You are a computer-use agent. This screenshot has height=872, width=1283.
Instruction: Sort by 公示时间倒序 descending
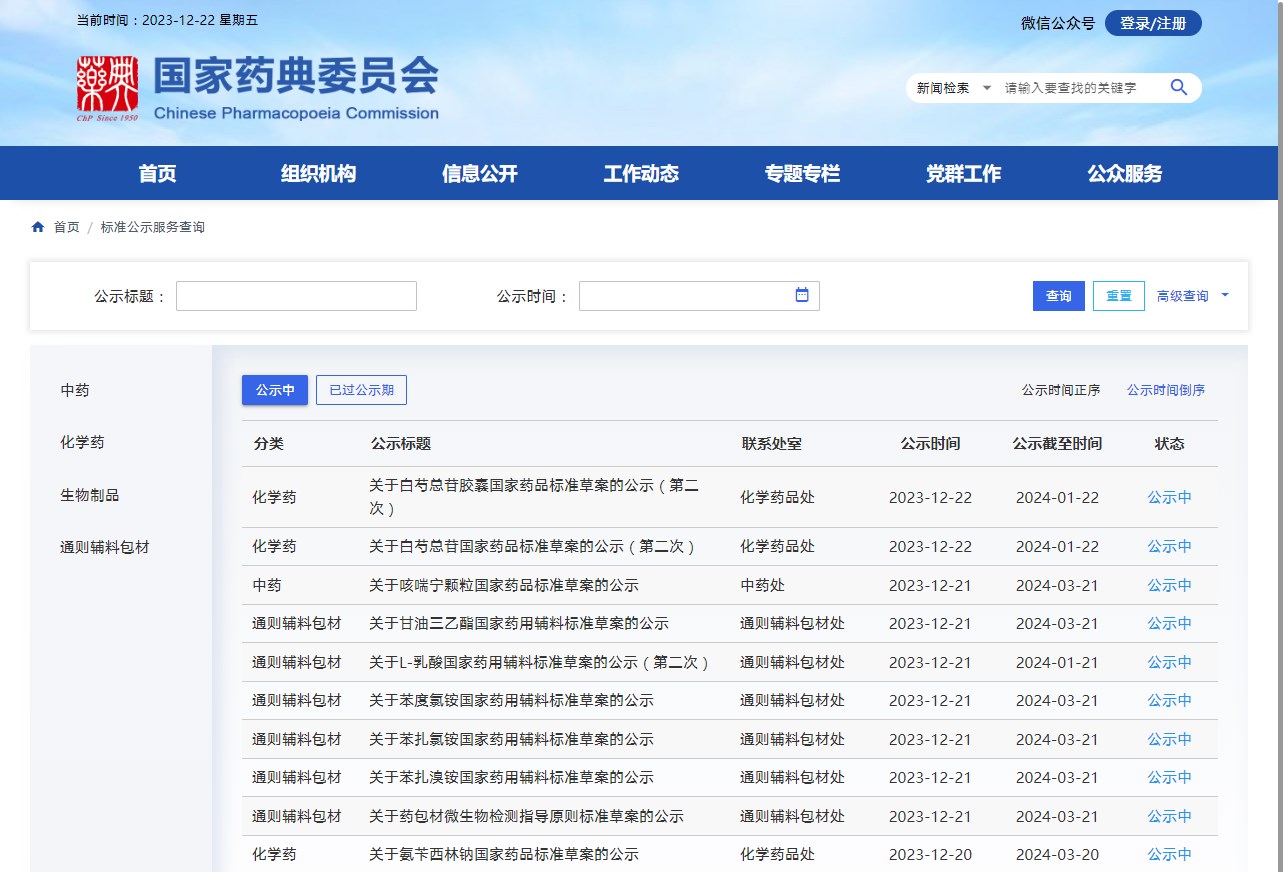1165,390
